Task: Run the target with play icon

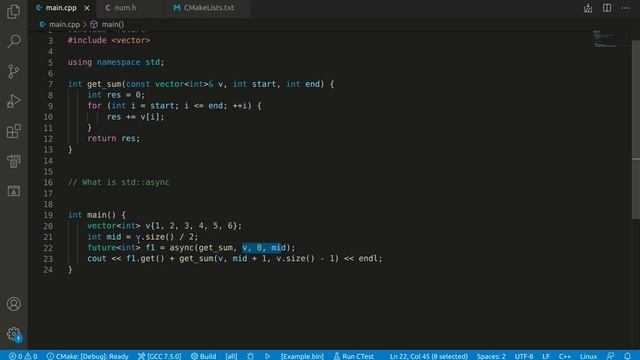Action: click(x=267, y=356)
